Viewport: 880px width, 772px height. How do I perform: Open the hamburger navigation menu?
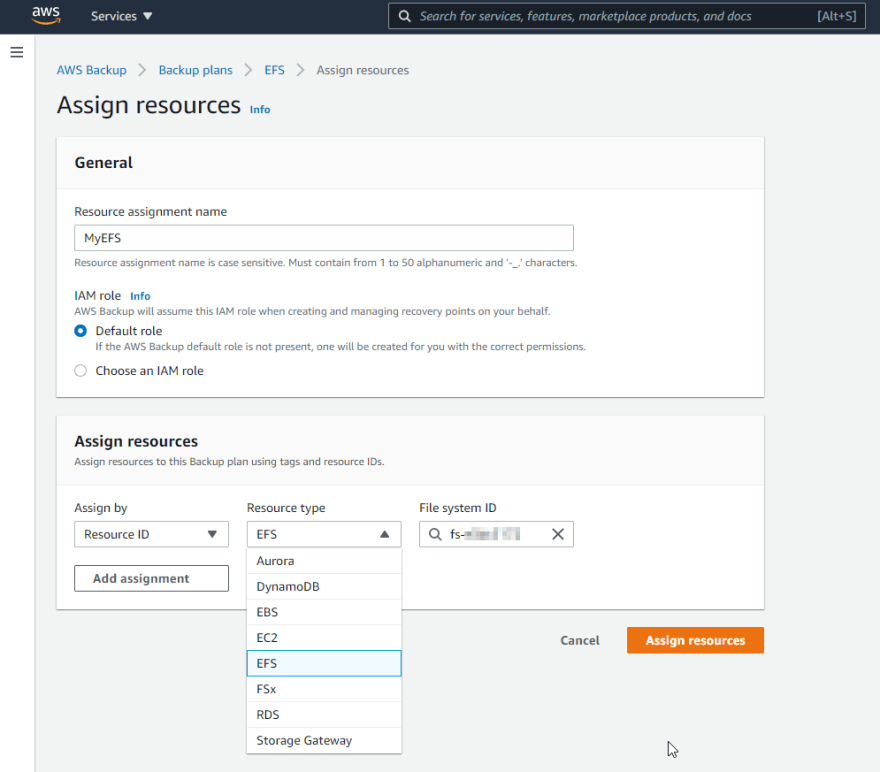coord(17,52)
